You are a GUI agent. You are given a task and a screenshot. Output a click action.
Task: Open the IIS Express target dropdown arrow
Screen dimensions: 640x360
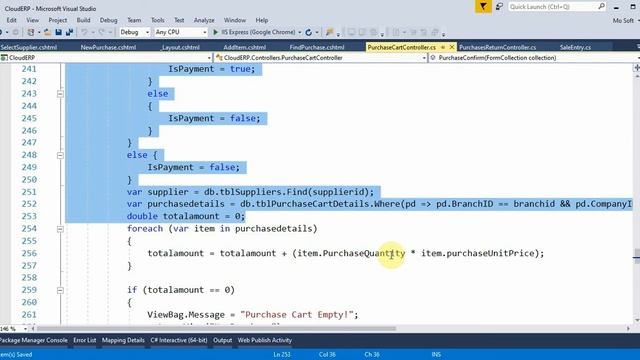[300, 32]
